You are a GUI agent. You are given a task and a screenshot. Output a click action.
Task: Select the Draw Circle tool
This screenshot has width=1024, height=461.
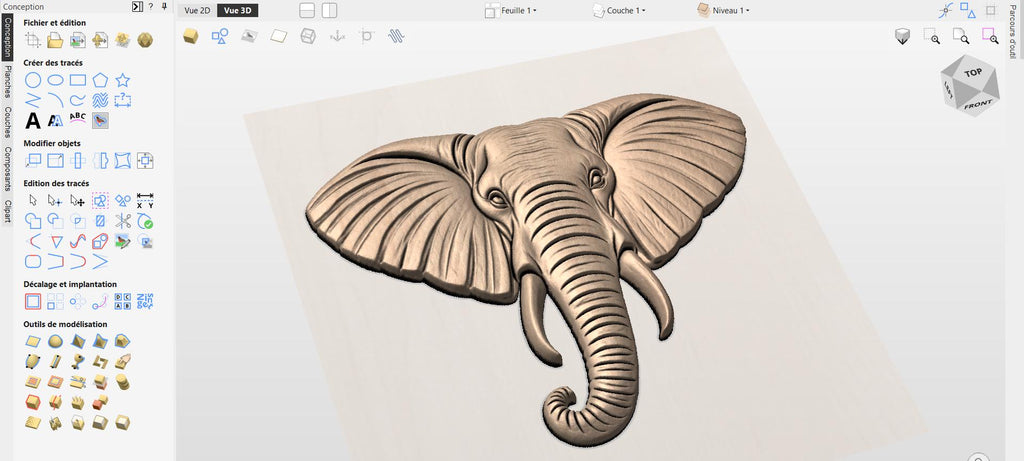(x=33, y=80)
